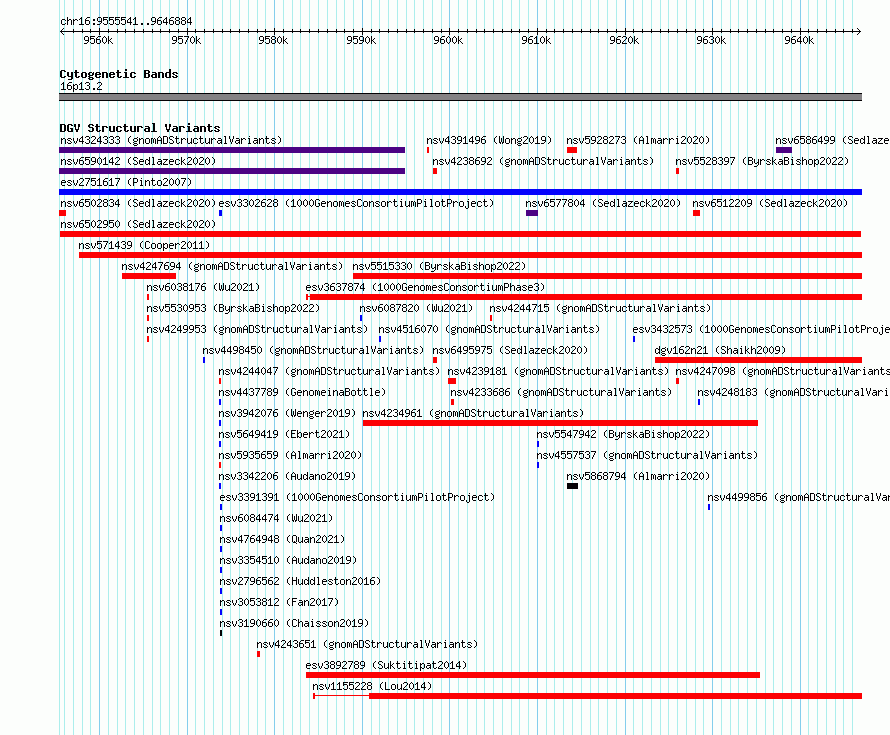The image size is (890, 735).
Task: Click the nsv5530953 ByrskaBishop2022 label
Action: pyautogui.click(x=233, y=308)
